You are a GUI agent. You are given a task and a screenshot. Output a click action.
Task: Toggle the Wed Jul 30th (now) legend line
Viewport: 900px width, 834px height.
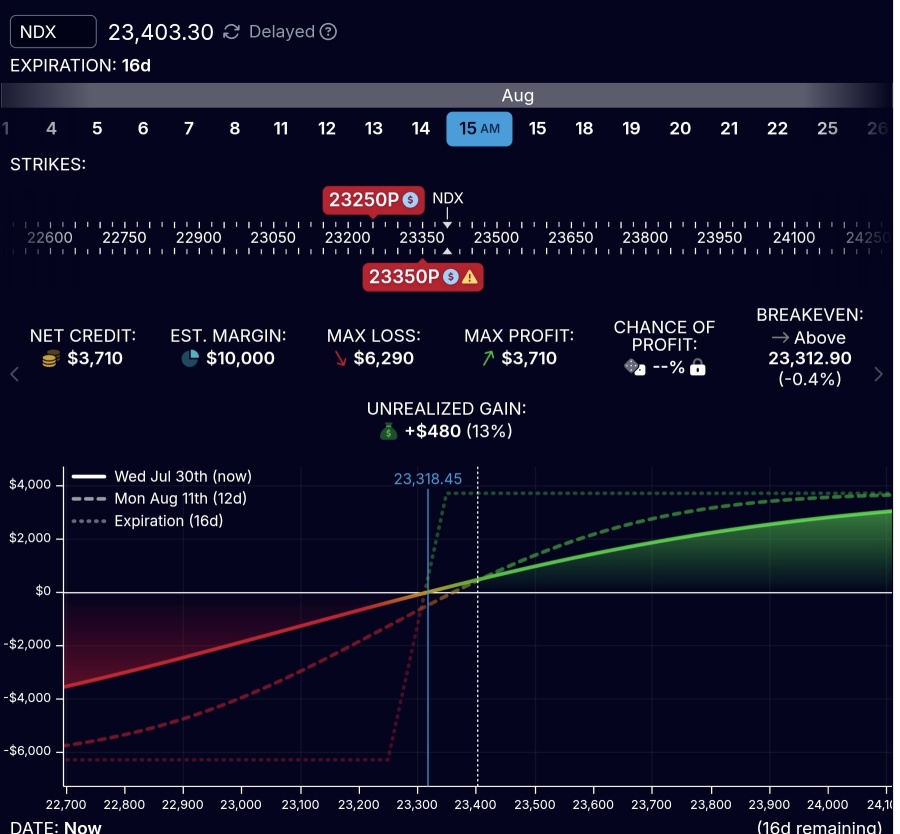[x=161, y=476]
